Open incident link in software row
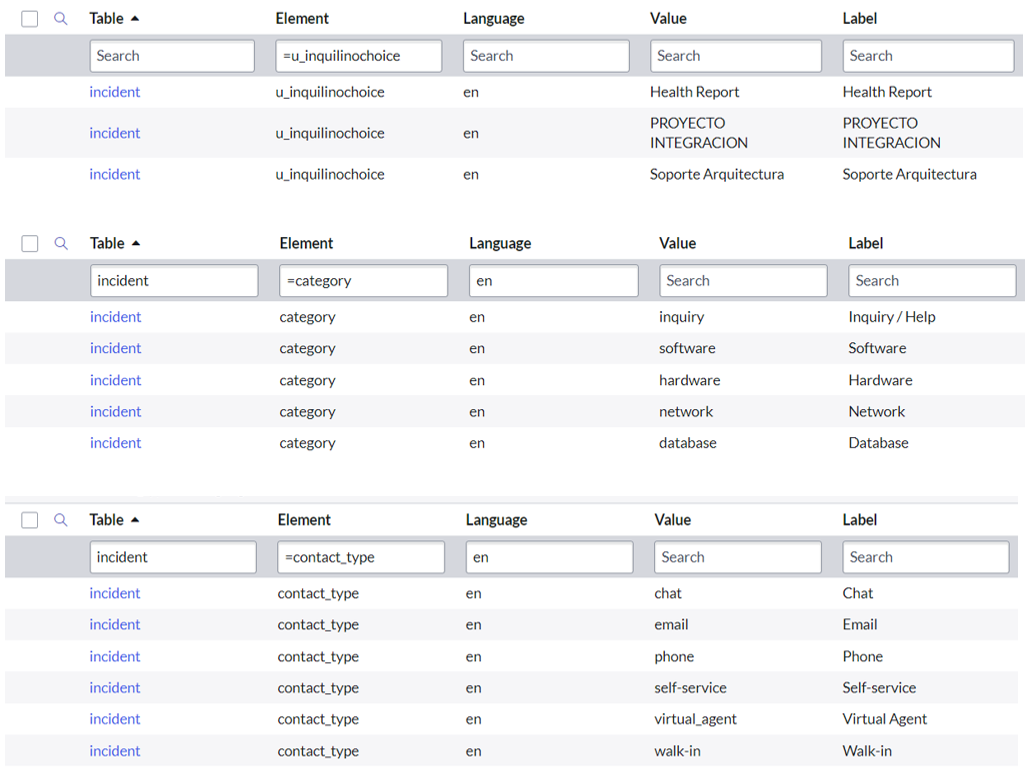 click(x=115, y=348)
